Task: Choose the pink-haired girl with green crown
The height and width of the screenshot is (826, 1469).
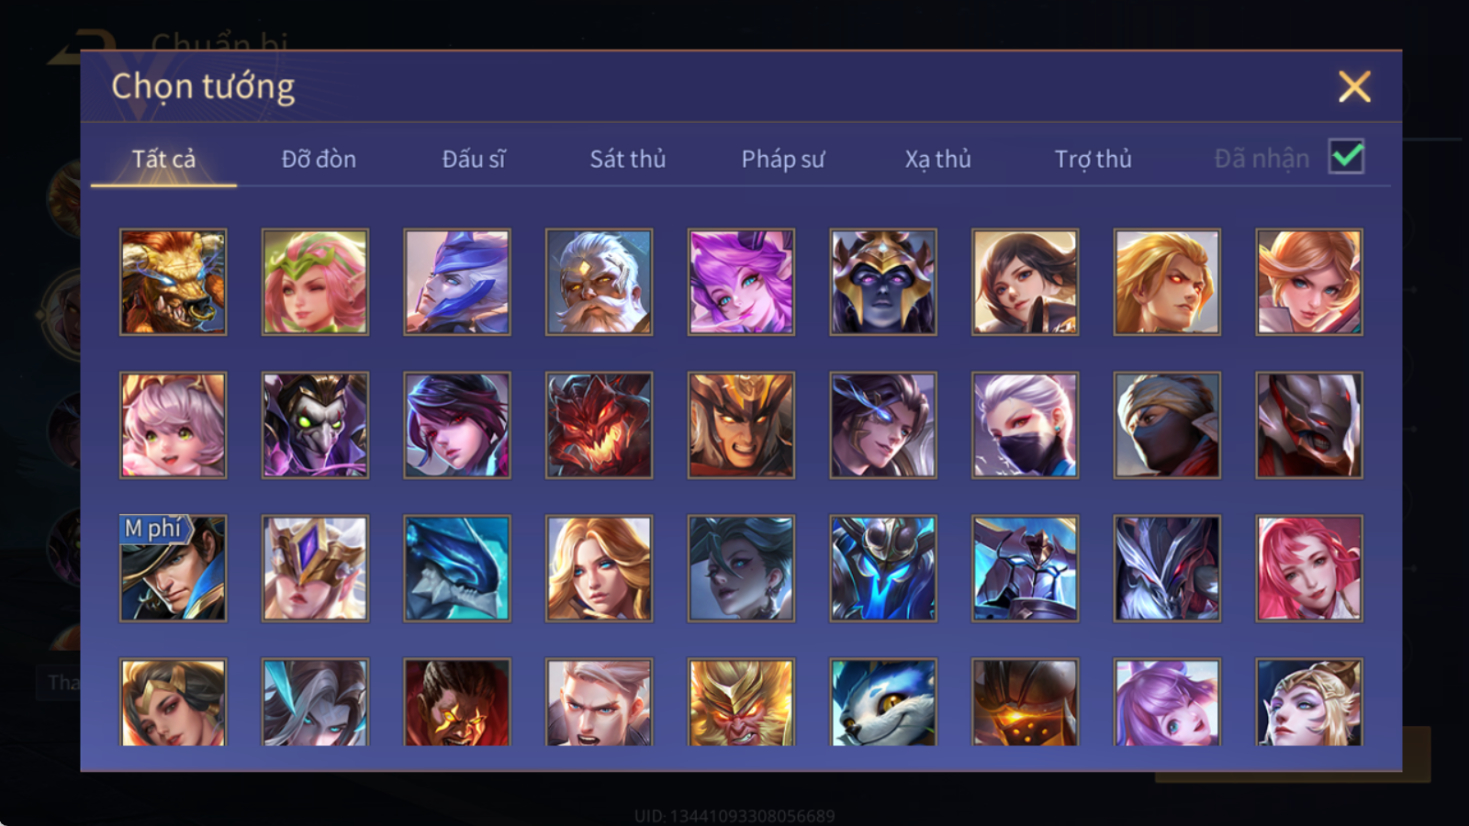Action: pos(315,282)
